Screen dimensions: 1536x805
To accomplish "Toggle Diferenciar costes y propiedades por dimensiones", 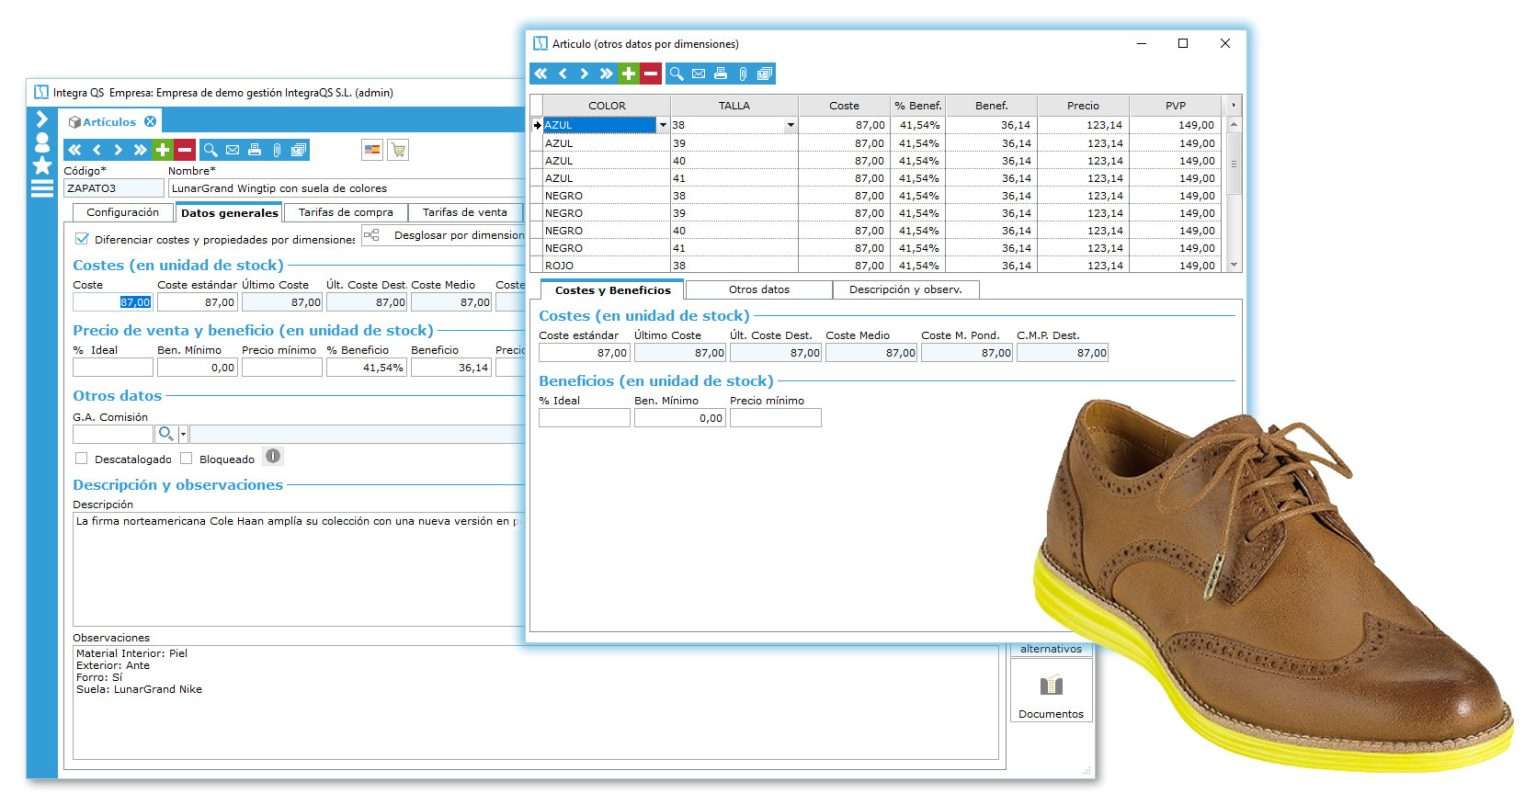I will 81,238.
